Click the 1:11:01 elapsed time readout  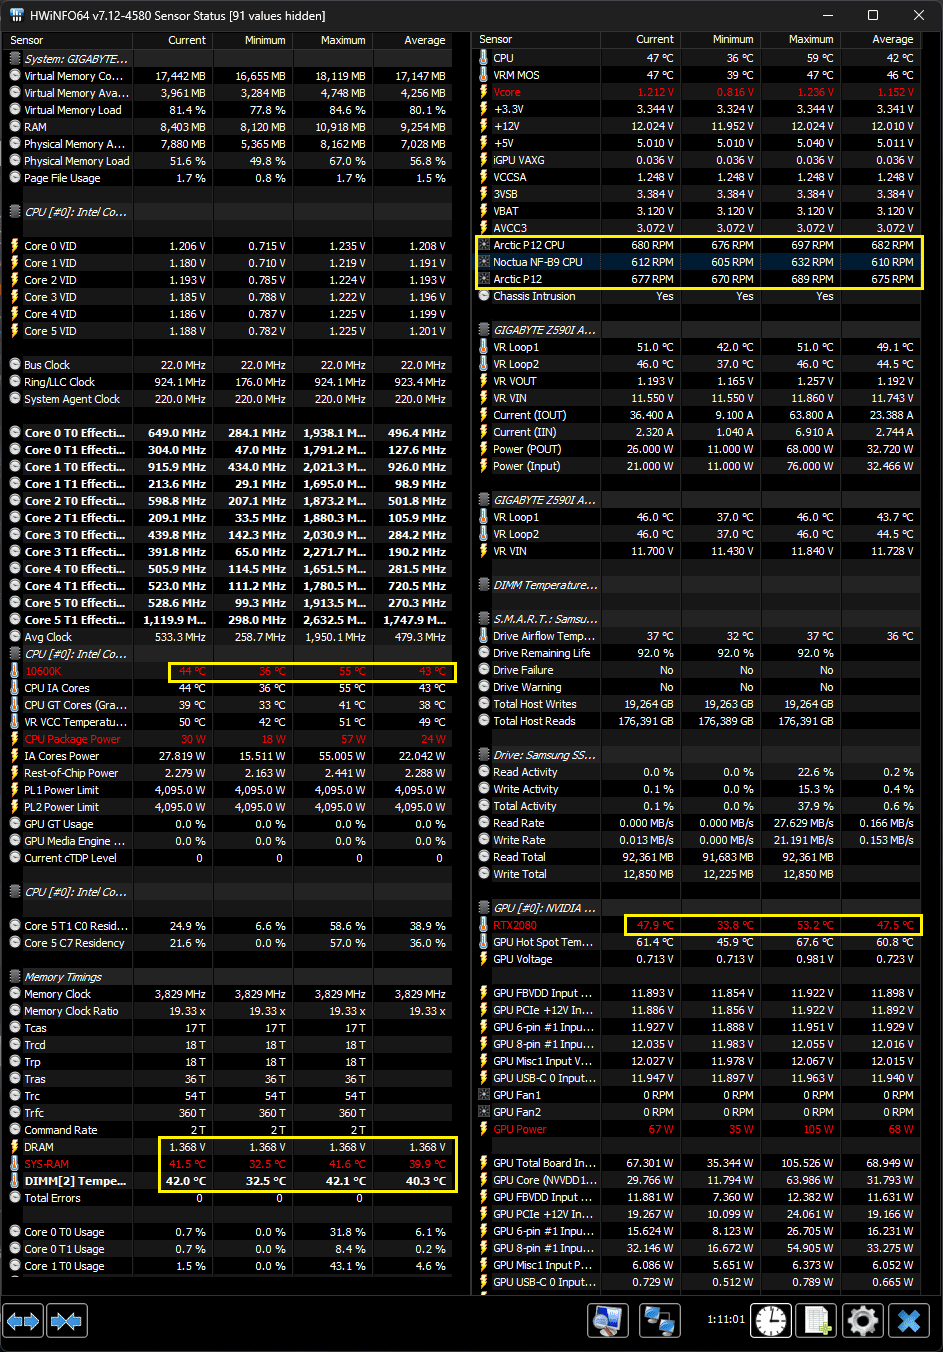pyautogui.click(x=725, y=1320)
